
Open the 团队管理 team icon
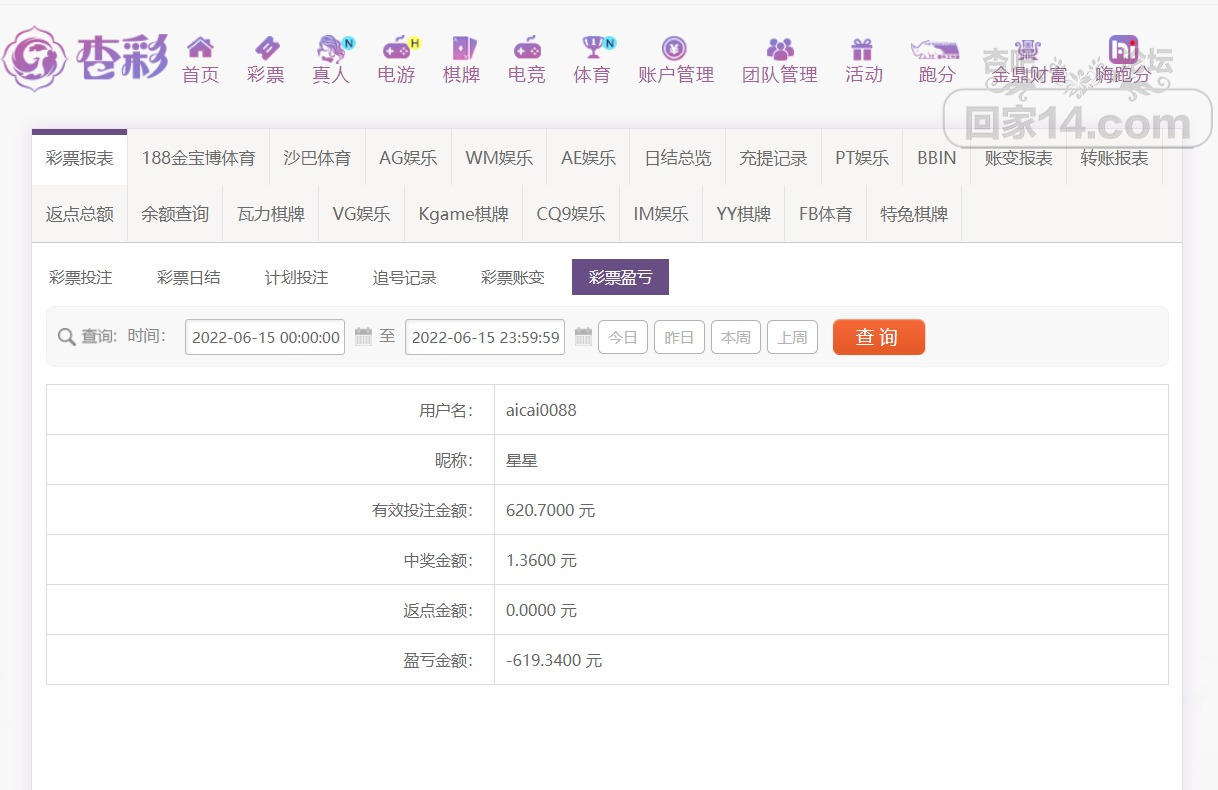(x=779, y=49)
